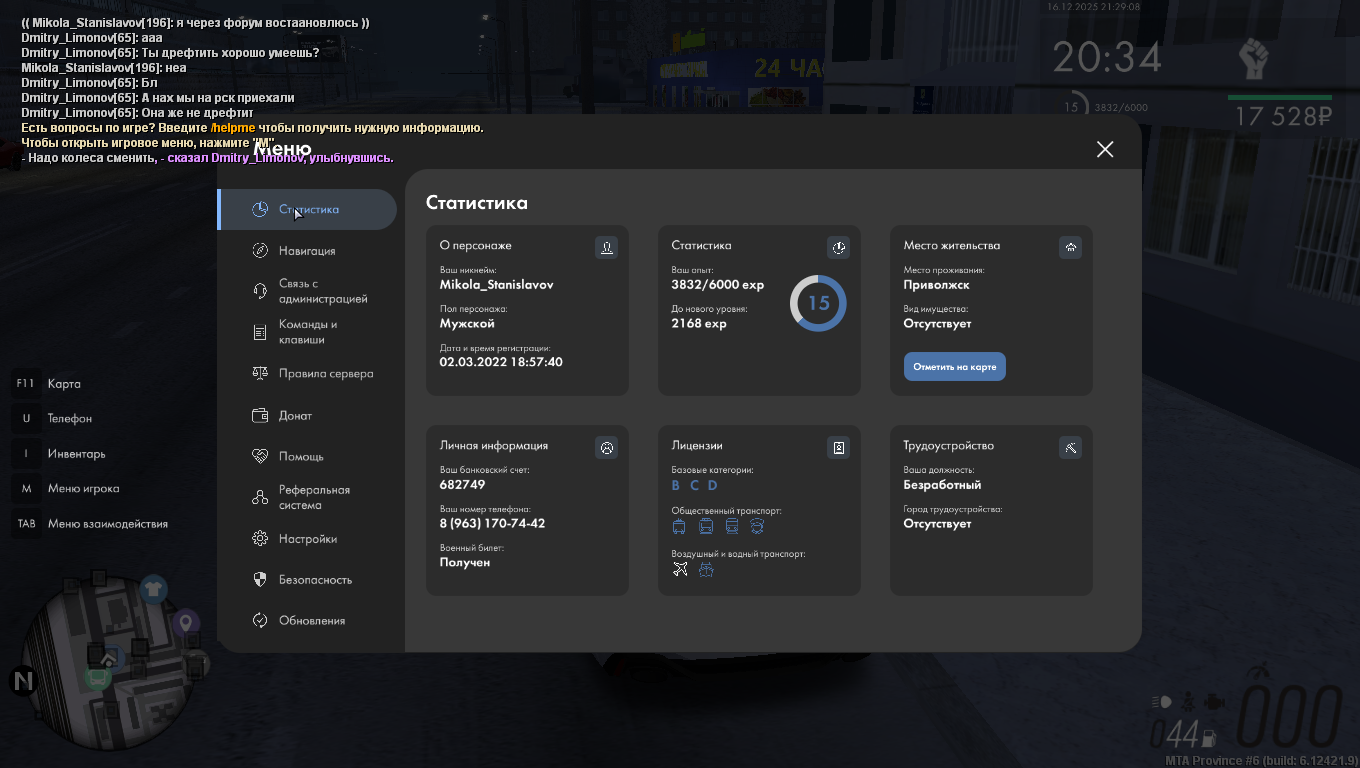Click the Навигация compass icon
Image resolution: width=1360 pixels, height=768 pixels.
260,251
